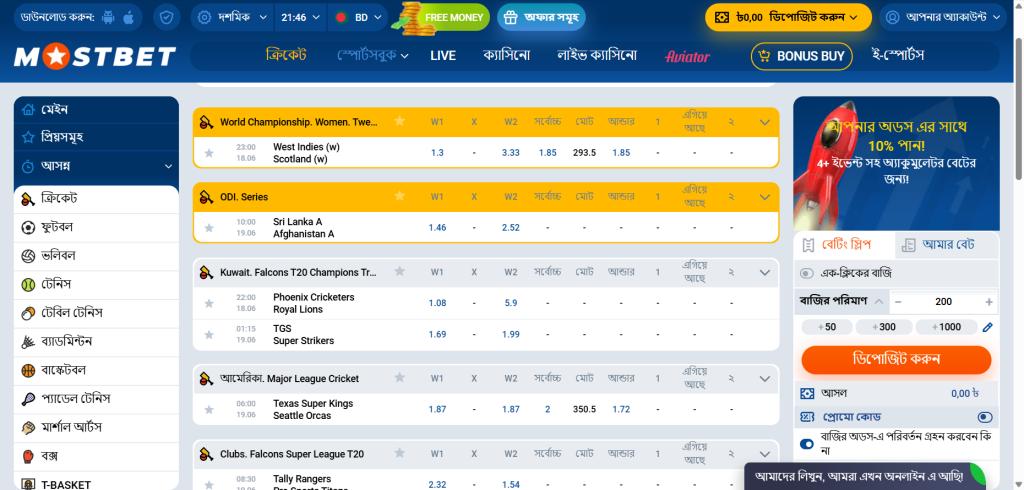
Task: Favorite the Sri Lanka A match star
Action: (209, 228)
